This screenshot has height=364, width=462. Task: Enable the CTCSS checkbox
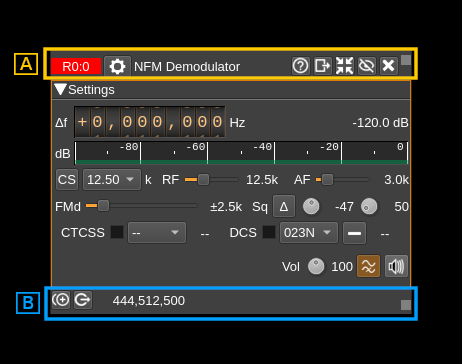coord(117,232)
